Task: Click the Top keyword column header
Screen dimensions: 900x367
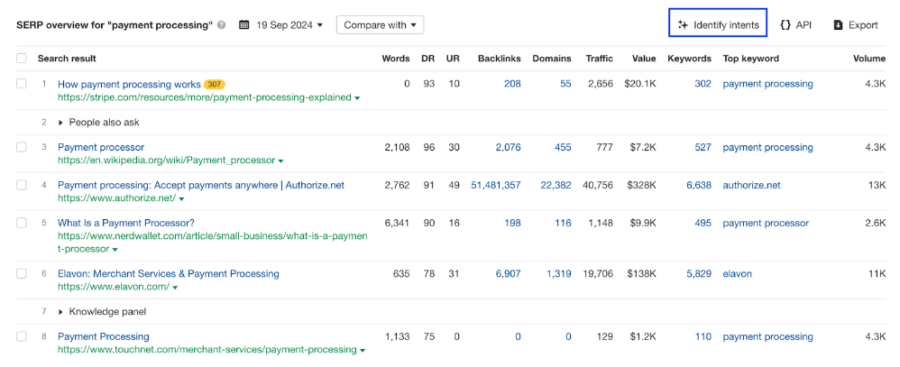Action: tap(751, 59)
